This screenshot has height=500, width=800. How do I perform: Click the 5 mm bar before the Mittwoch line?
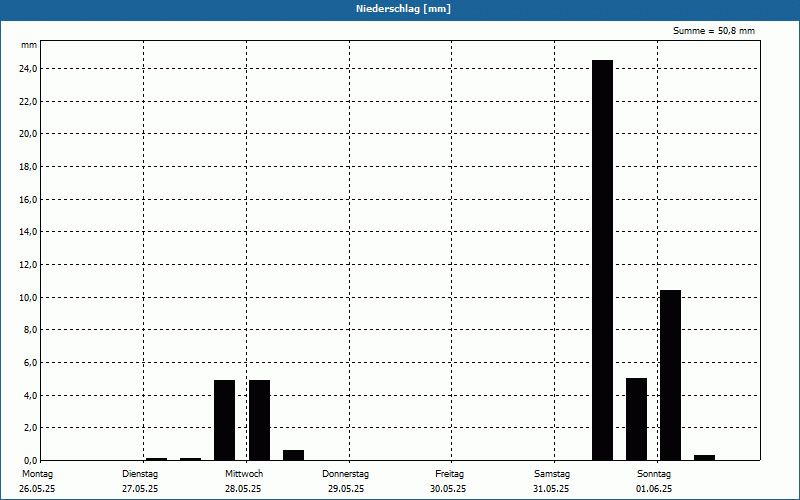click(x=224, y=420)
